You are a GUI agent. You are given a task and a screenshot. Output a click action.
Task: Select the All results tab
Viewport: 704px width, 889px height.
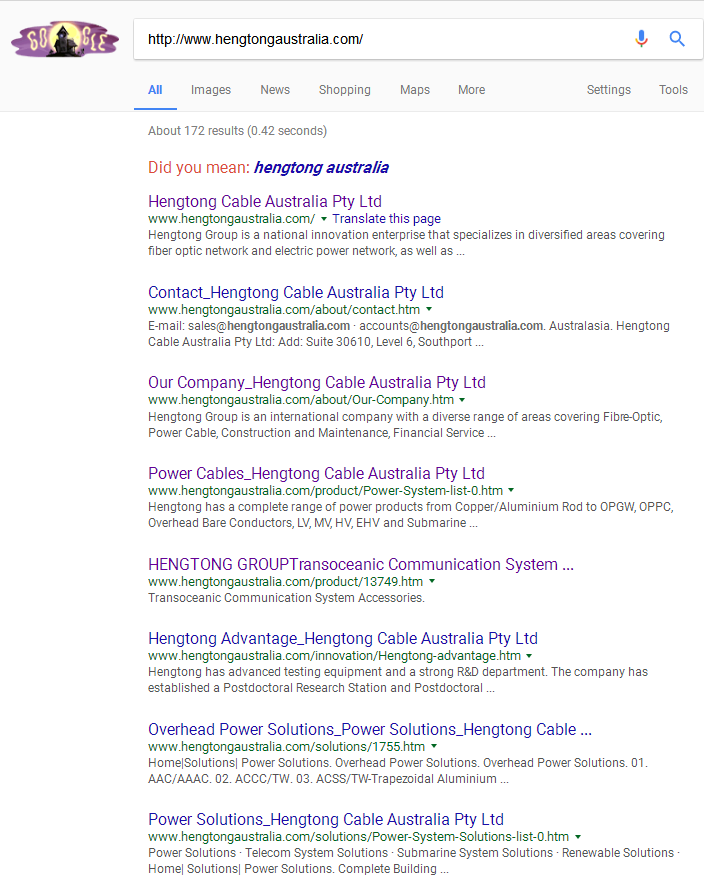coord(155,90)
